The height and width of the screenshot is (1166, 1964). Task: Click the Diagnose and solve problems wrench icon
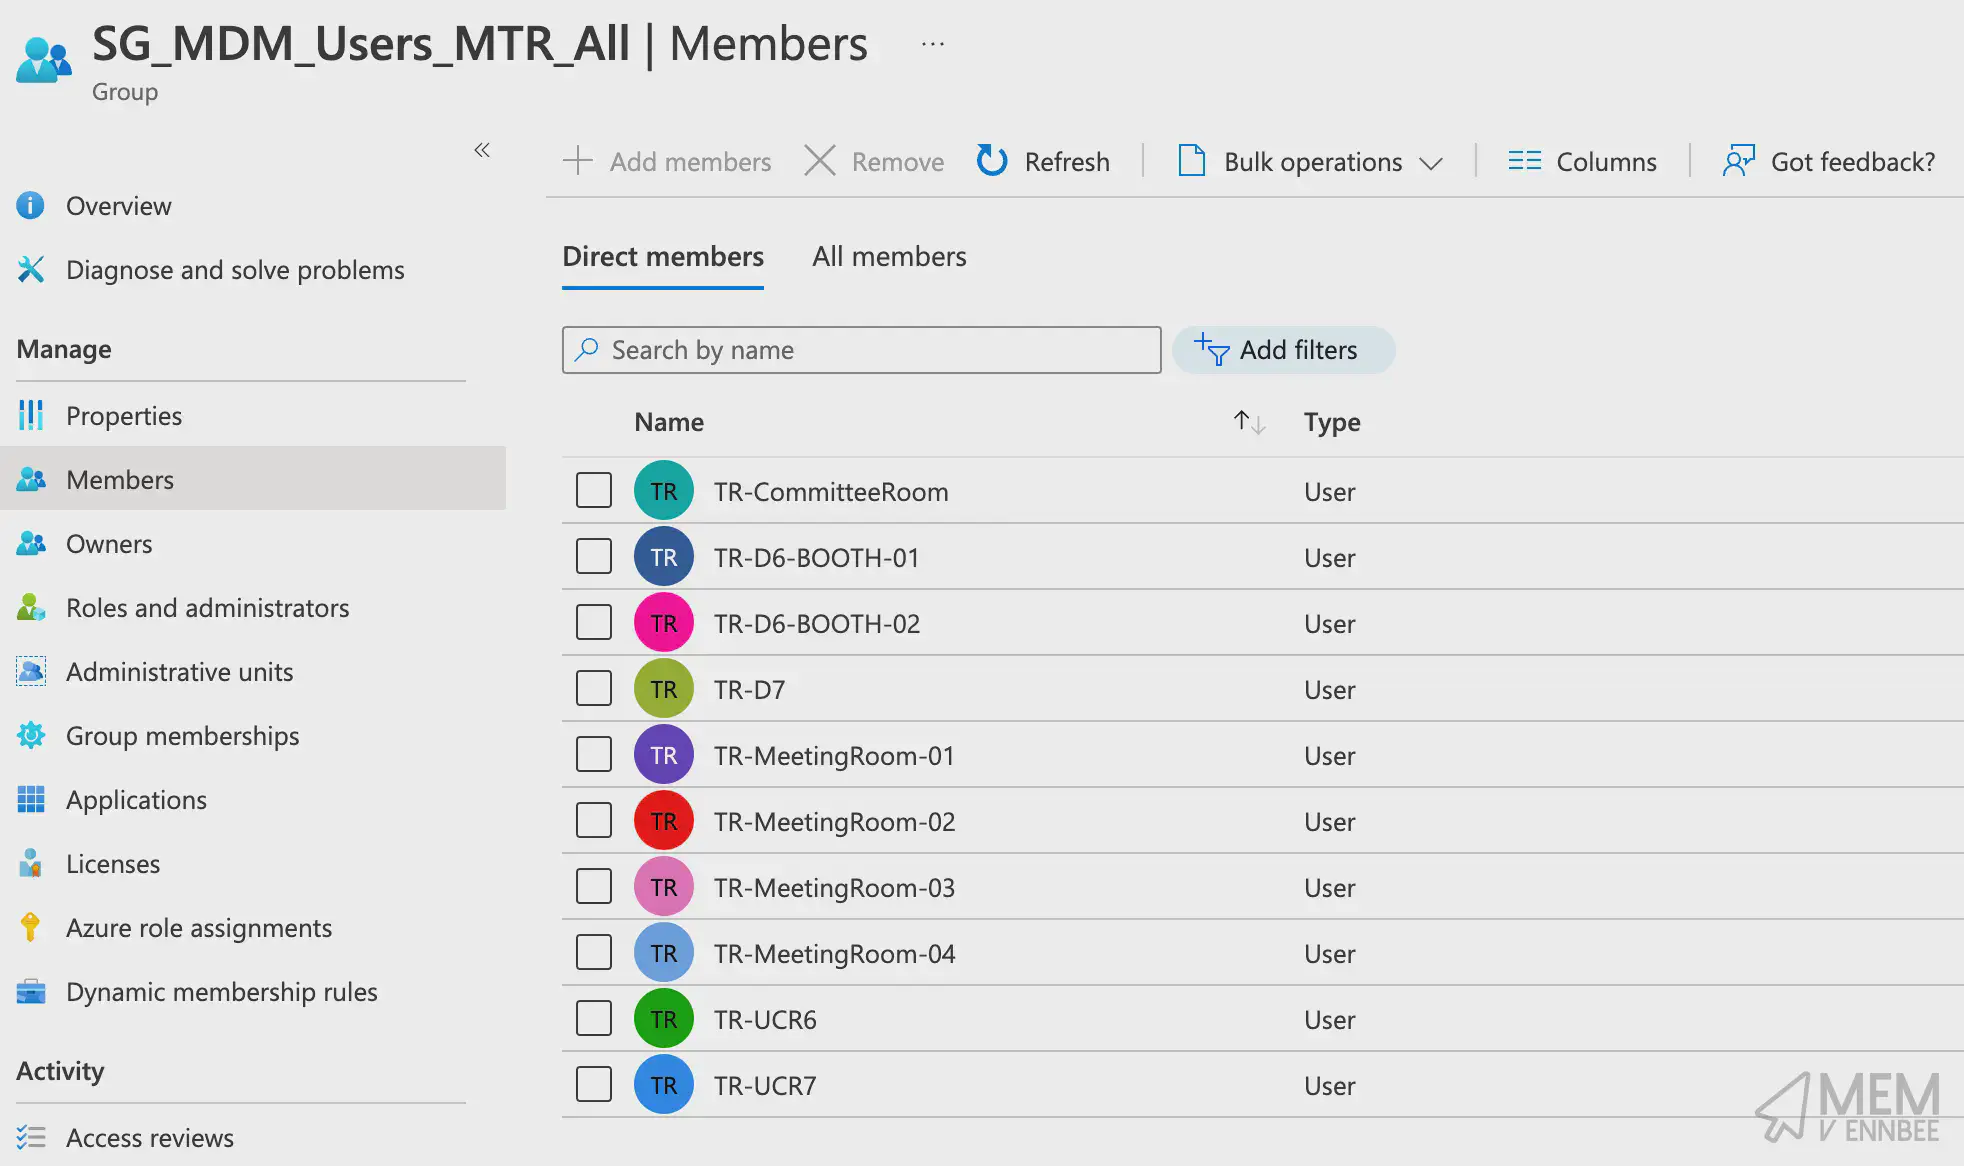(x=31, y=269)
